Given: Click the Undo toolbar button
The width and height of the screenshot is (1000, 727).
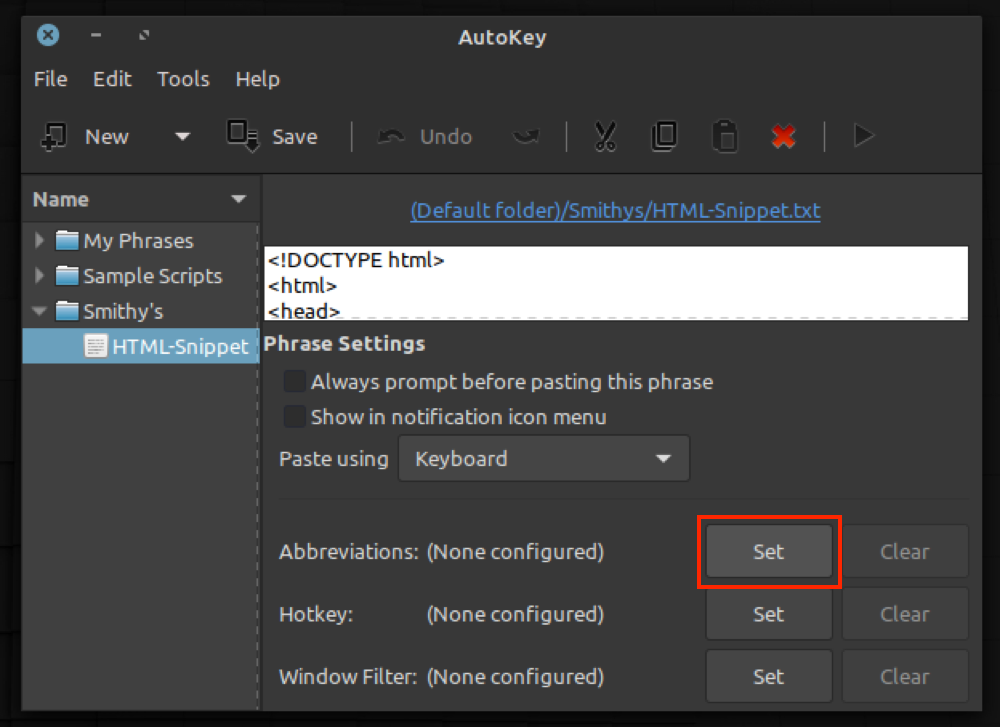Looking at the screenshot, I should tap(425, 136).
